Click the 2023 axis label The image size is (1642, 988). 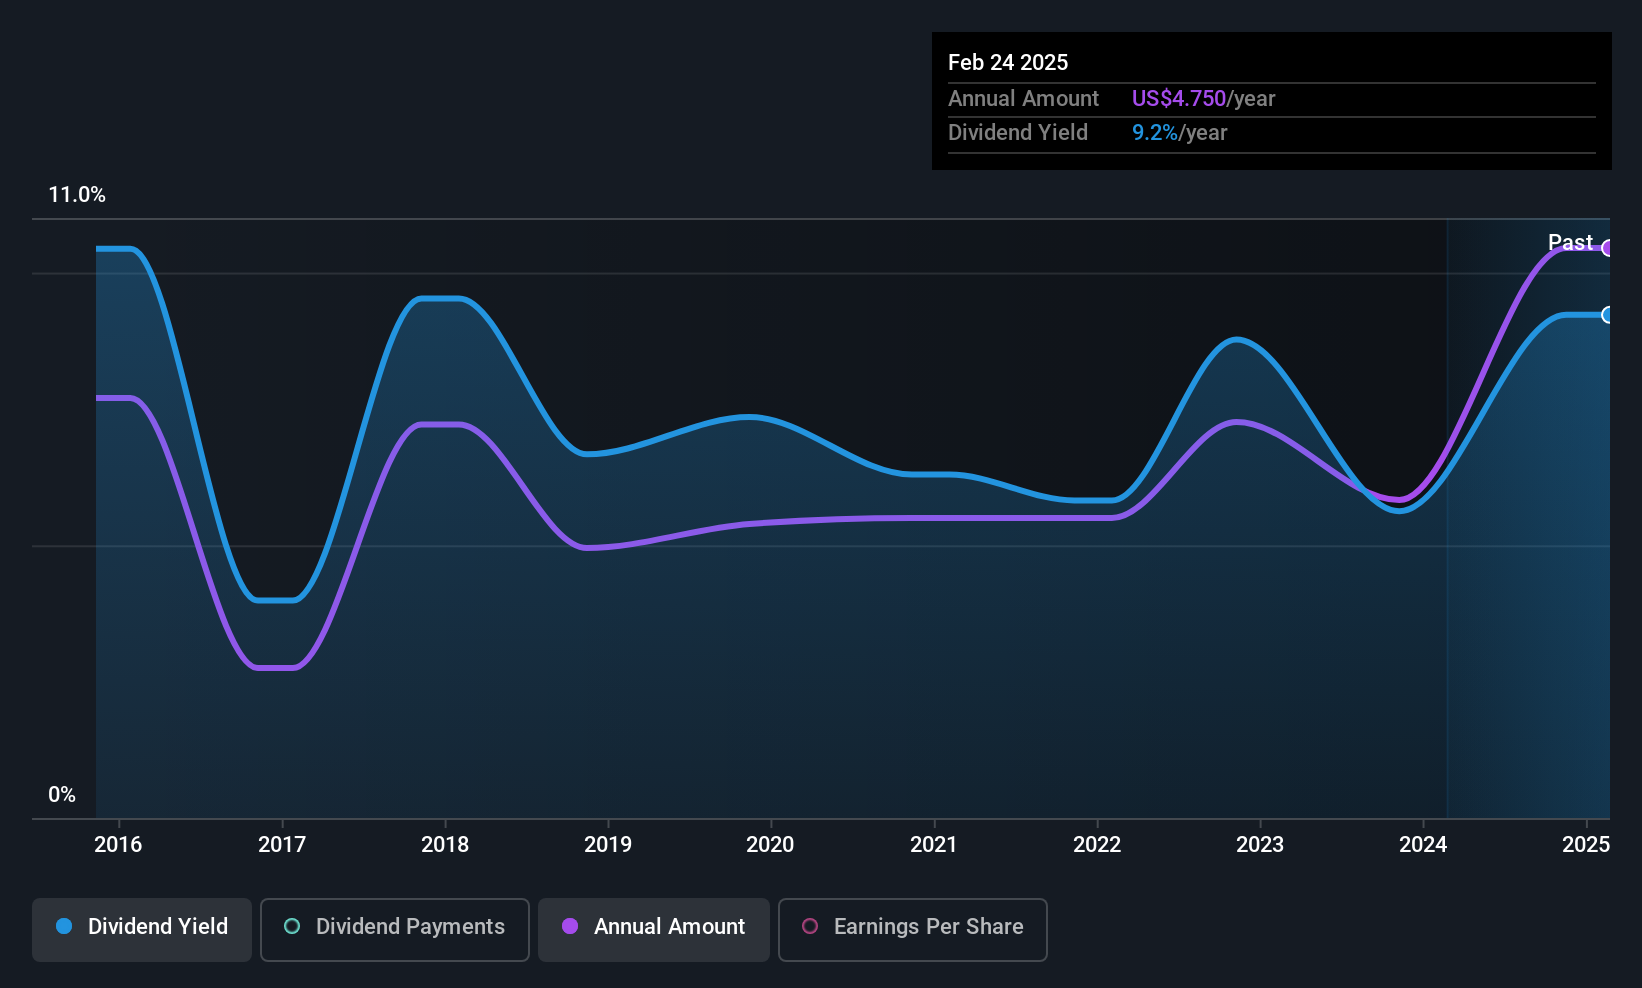1260,844
